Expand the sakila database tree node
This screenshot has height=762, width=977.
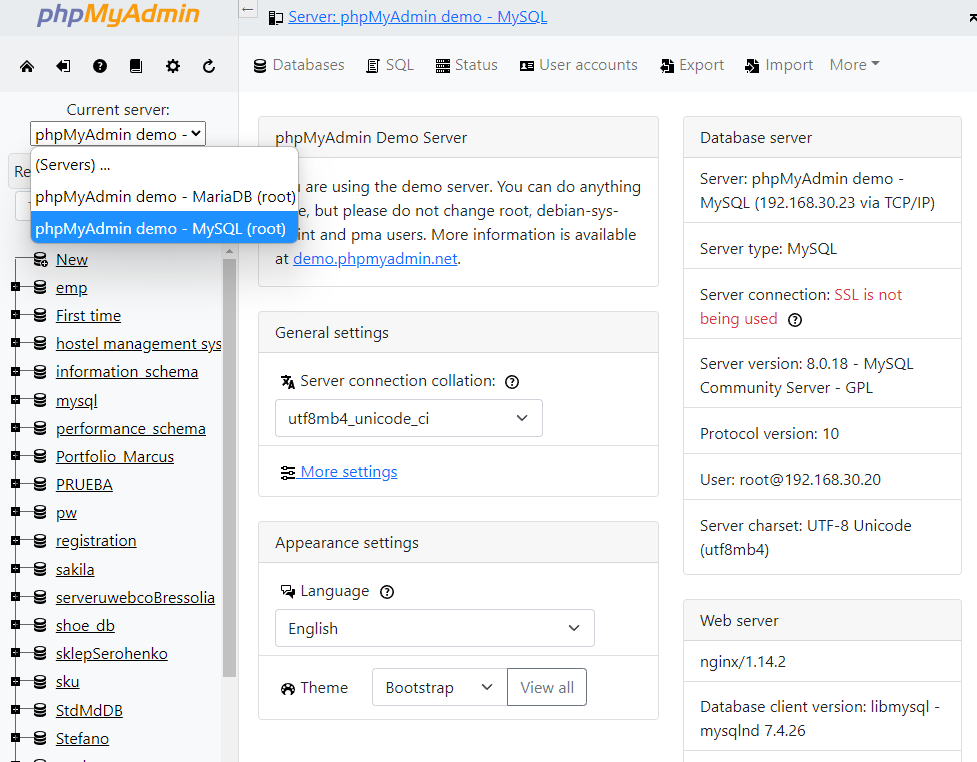16,569
